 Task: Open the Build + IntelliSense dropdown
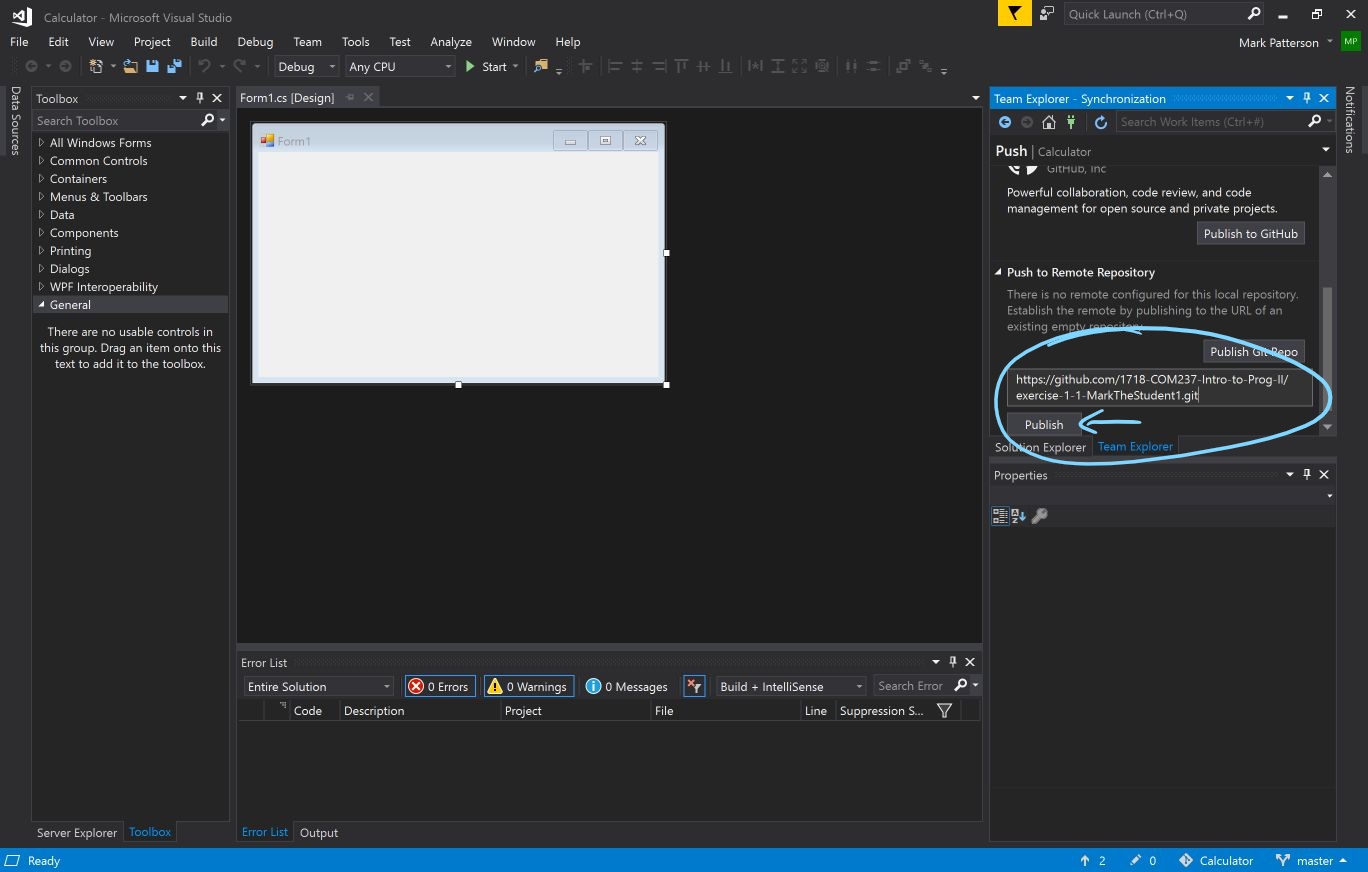tap(790, 686)
